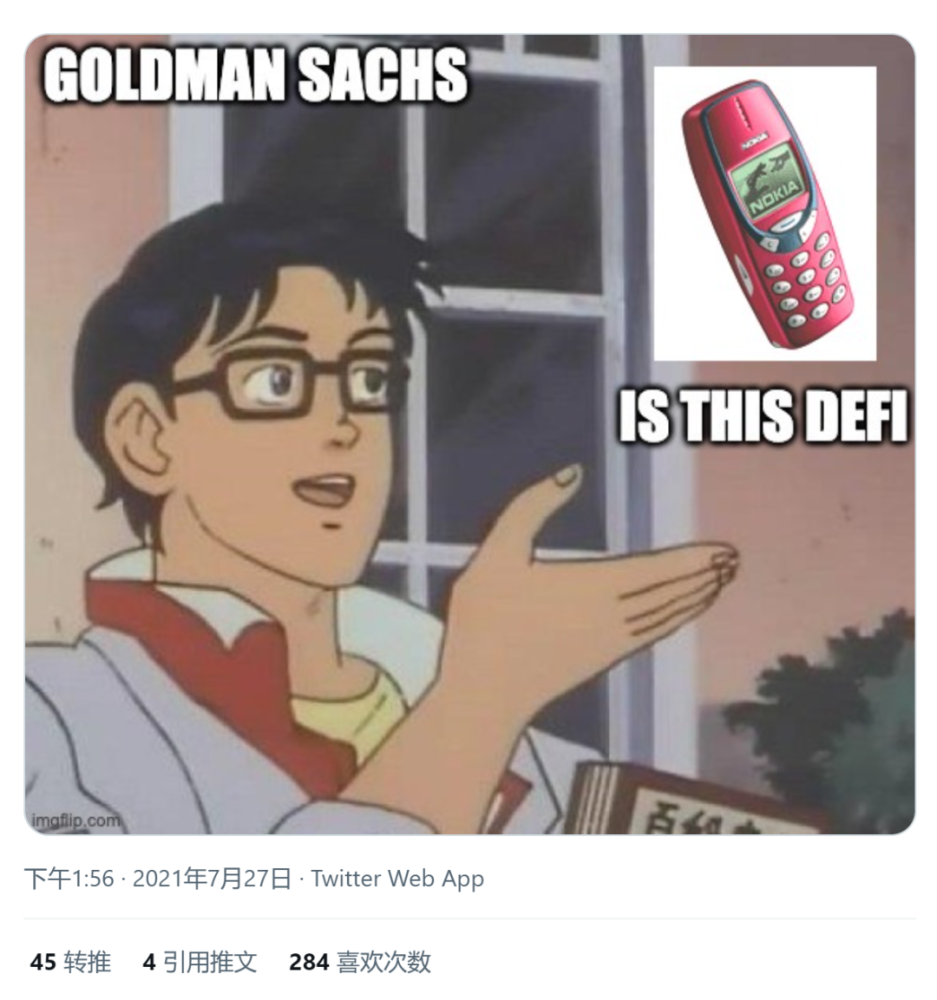Click the GOLDMAN SACHS caption text
This screenshot has height=1000, width=937.
click(256, 75)
